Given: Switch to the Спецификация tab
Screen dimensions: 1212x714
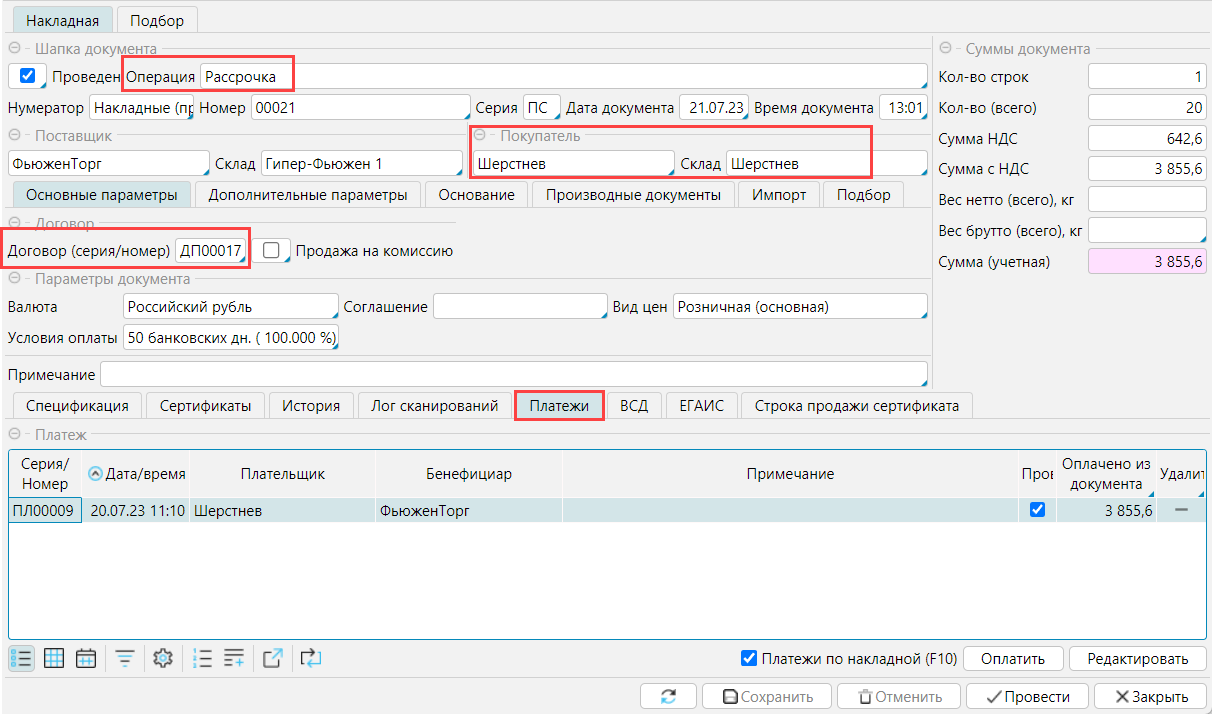Looking at the screenshot, I should (x=77, y=405).
